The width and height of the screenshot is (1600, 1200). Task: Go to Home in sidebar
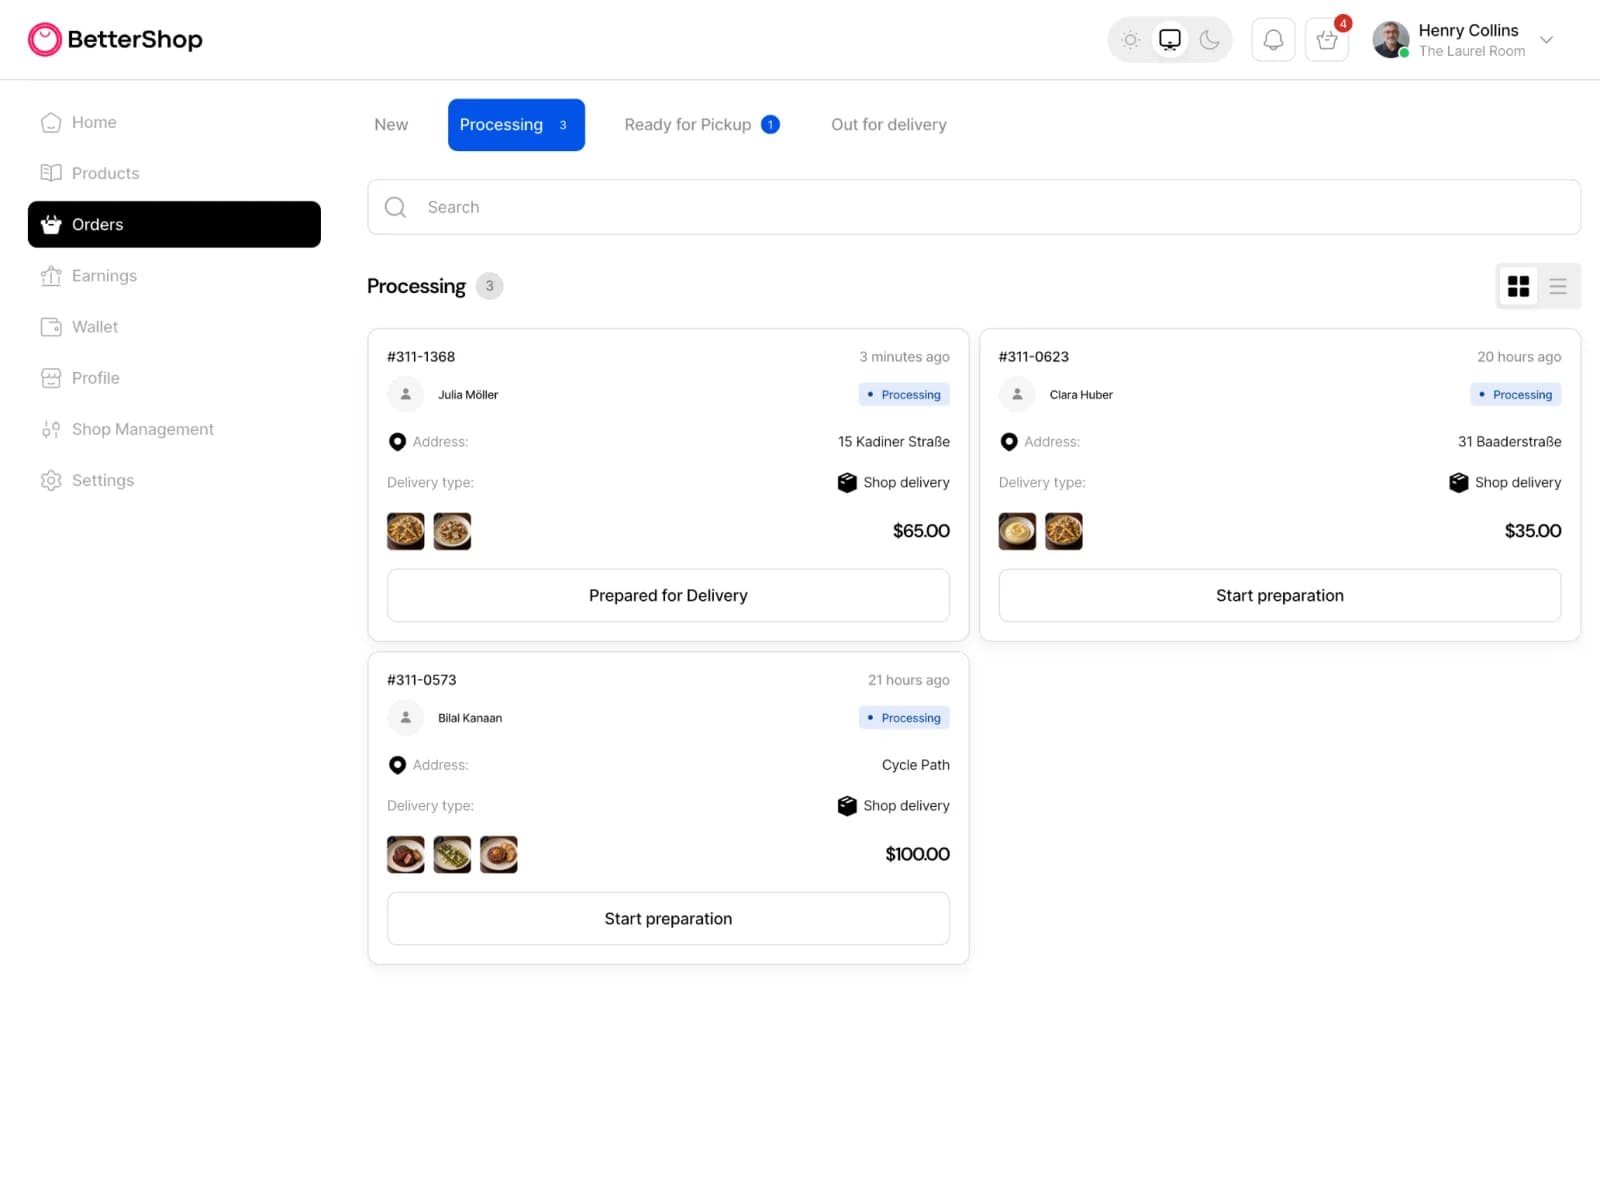[x=174, y=122]
